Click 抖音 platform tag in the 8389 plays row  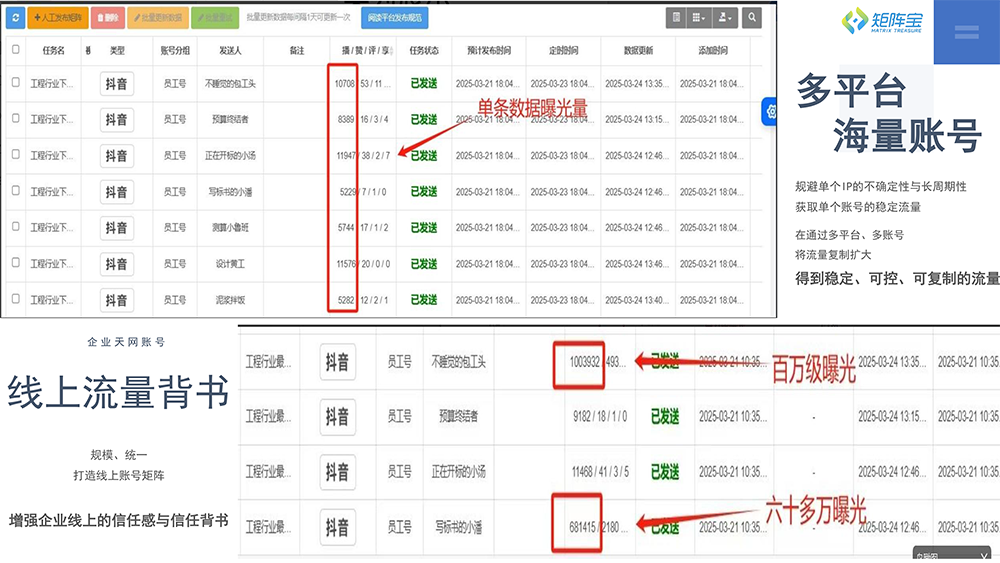pyautogui.click(x=117, y=119)
